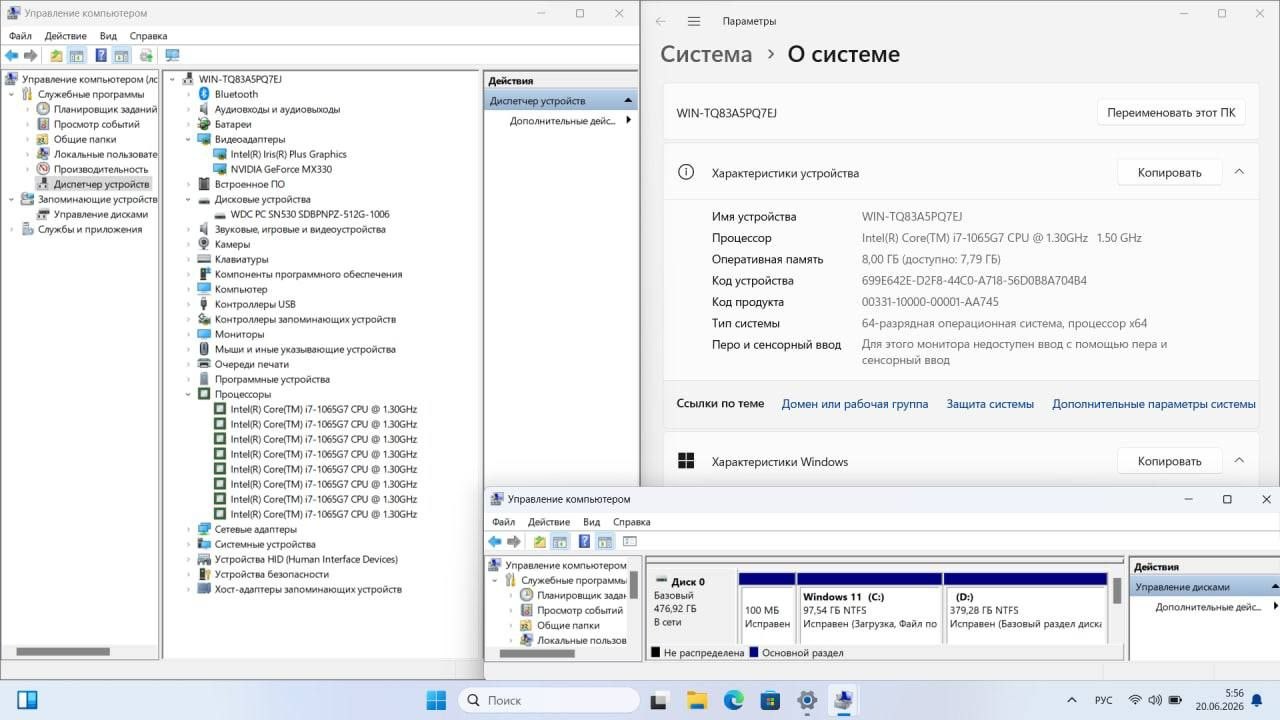Select the NVIDIA GeForce MX330 adapter
1280x720 pixels.
point(281,169)
